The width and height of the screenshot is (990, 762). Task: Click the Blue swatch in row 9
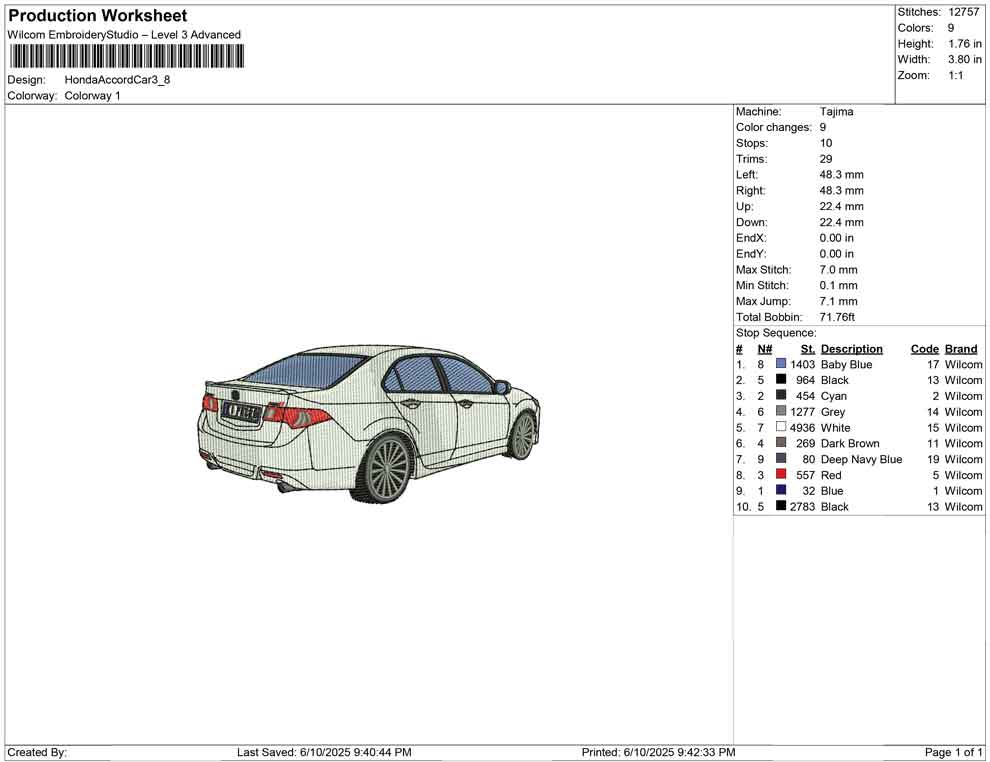click(x=781, y=491)
